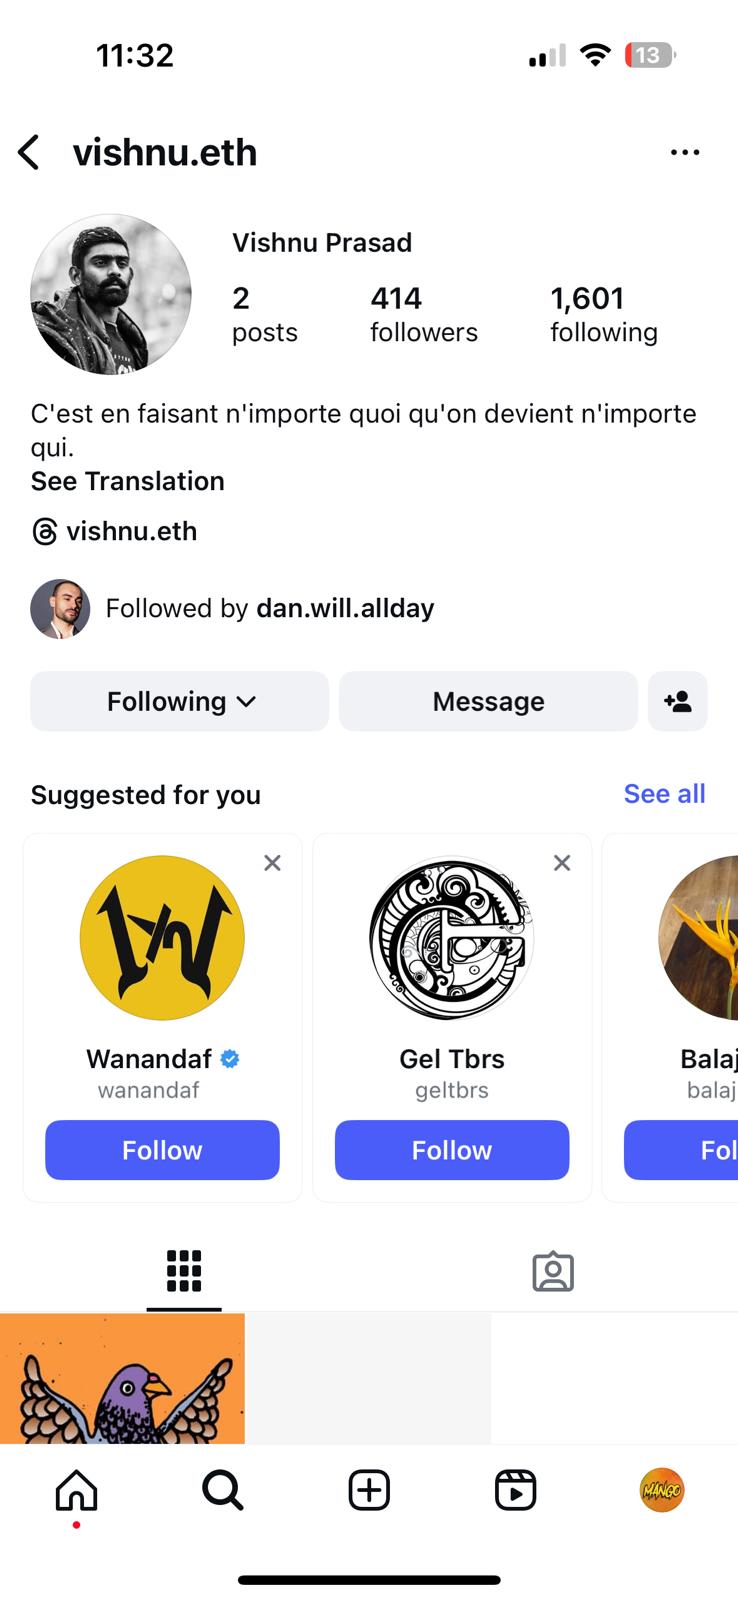The height and width of the screenshot is (1600, 738).
Task: Switch to the posts grid tab
Action: tap(184, 1271)
